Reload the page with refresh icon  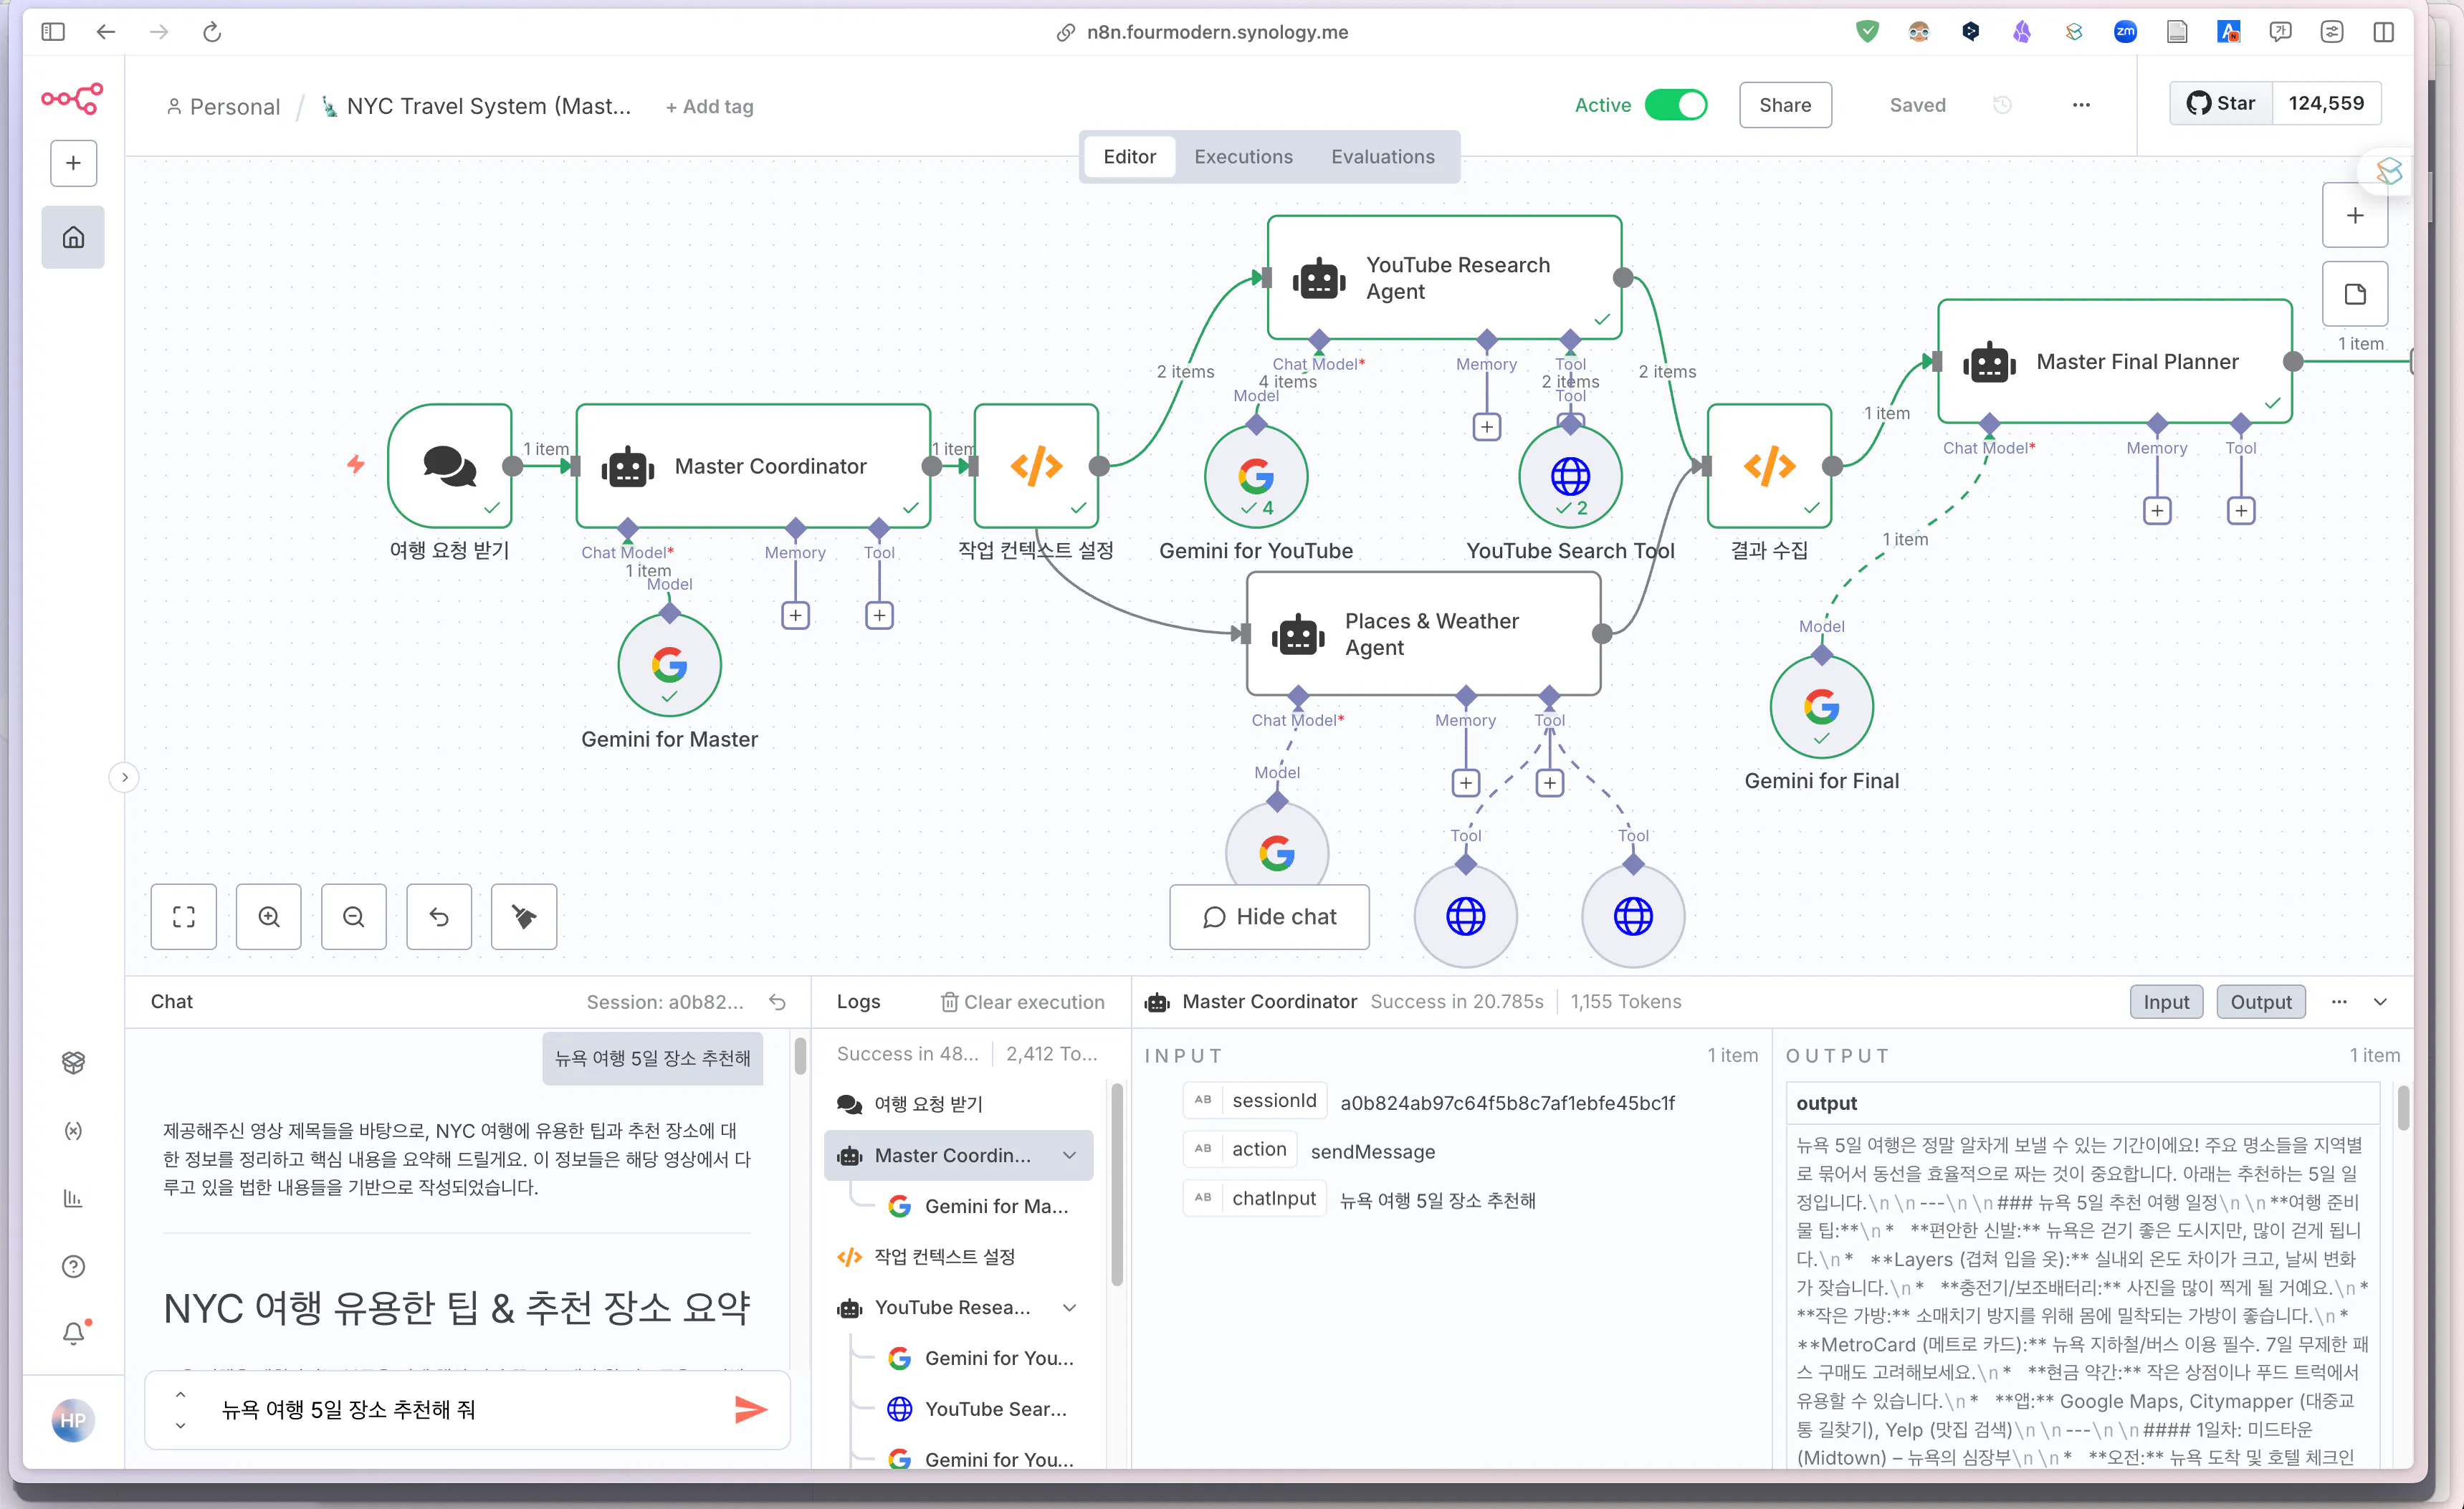[x=212, y=32]
